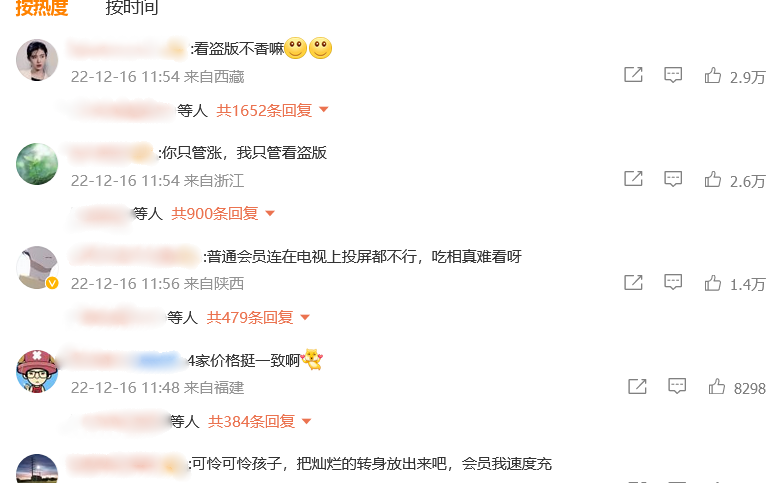Expand 共479条回复 replies
This screenshot has height=483, width=781.
258,317
